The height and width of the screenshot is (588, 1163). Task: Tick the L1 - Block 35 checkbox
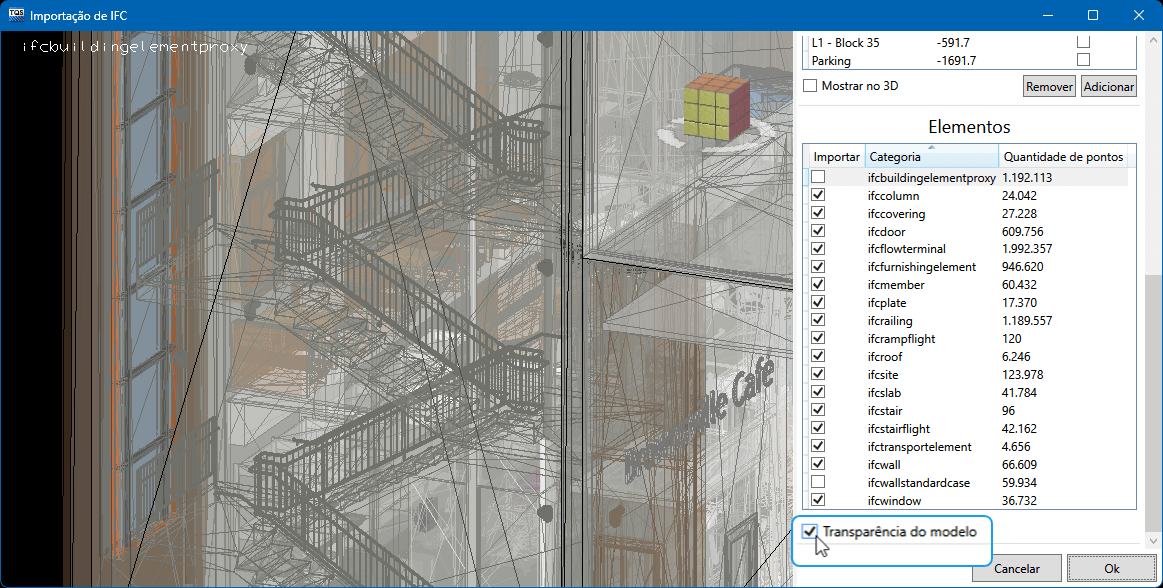coord(1083,42)
